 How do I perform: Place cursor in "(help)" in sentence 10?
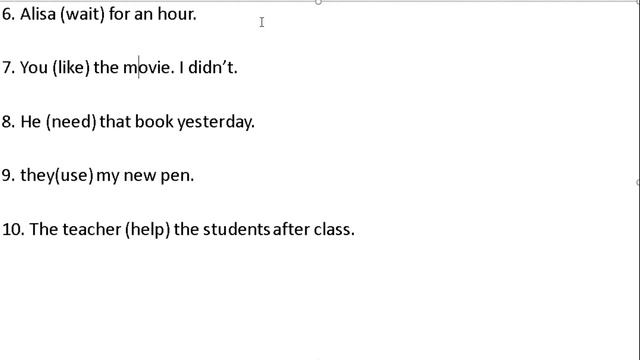[x=147, y=230]
